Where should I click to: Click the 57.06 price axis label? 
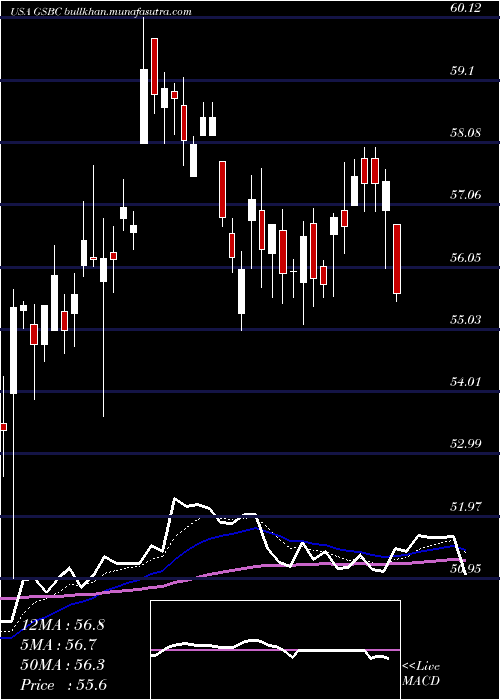466,195
